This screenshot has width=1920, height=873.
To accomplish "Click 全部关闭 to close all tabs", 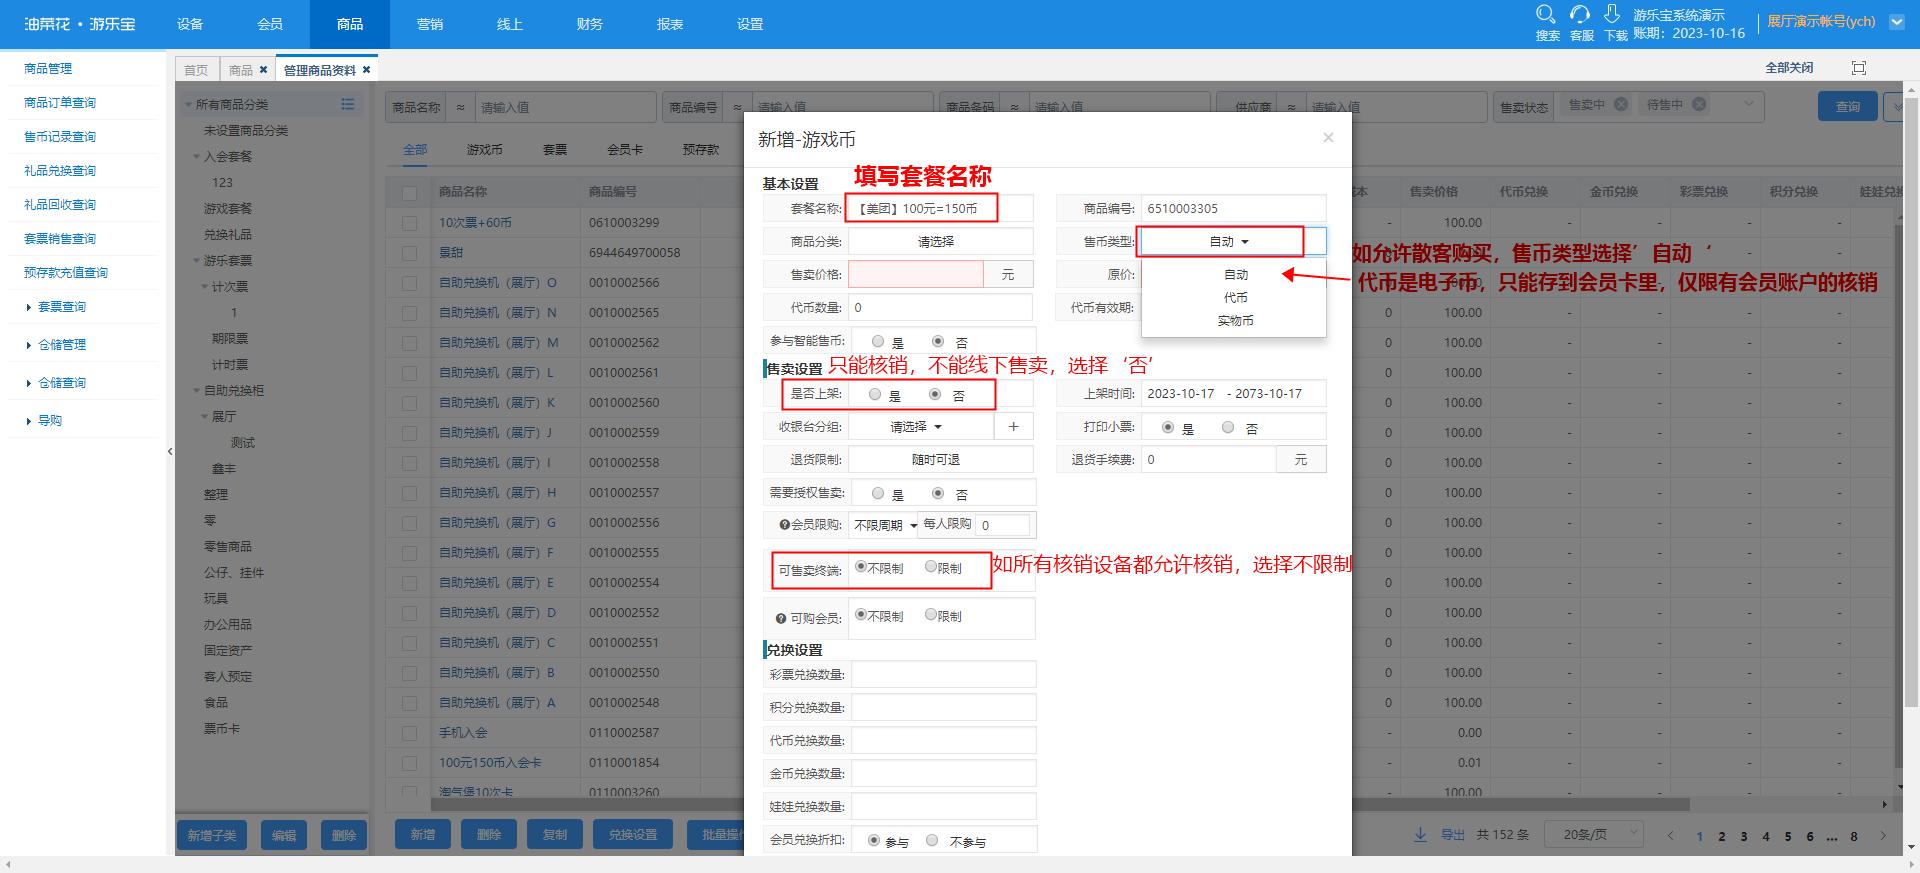I will [1789, 68].
